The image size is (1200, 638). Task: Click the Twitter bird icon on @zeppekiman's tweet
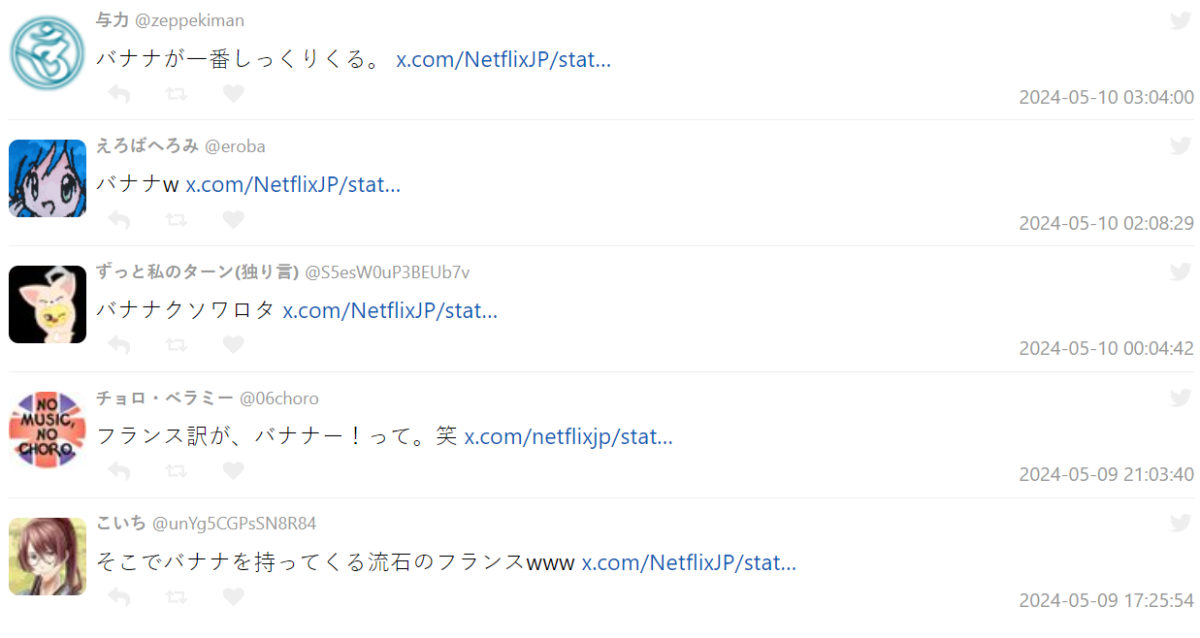point(1180,20)
